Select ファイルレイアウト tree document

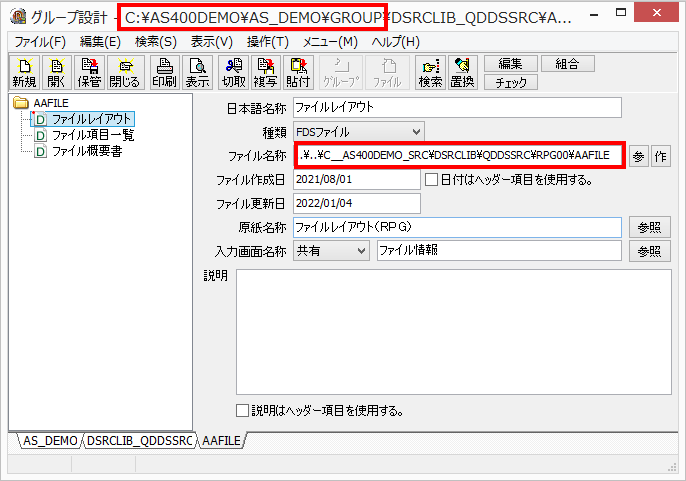coord(84,119)
